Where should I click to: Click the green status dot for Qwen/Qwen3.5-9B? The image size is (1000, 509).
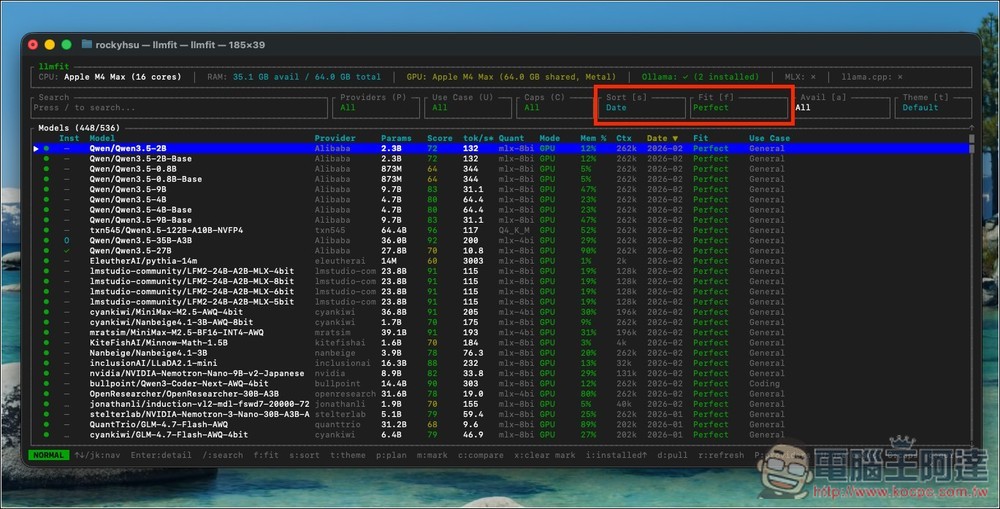(x=46, y=189)
